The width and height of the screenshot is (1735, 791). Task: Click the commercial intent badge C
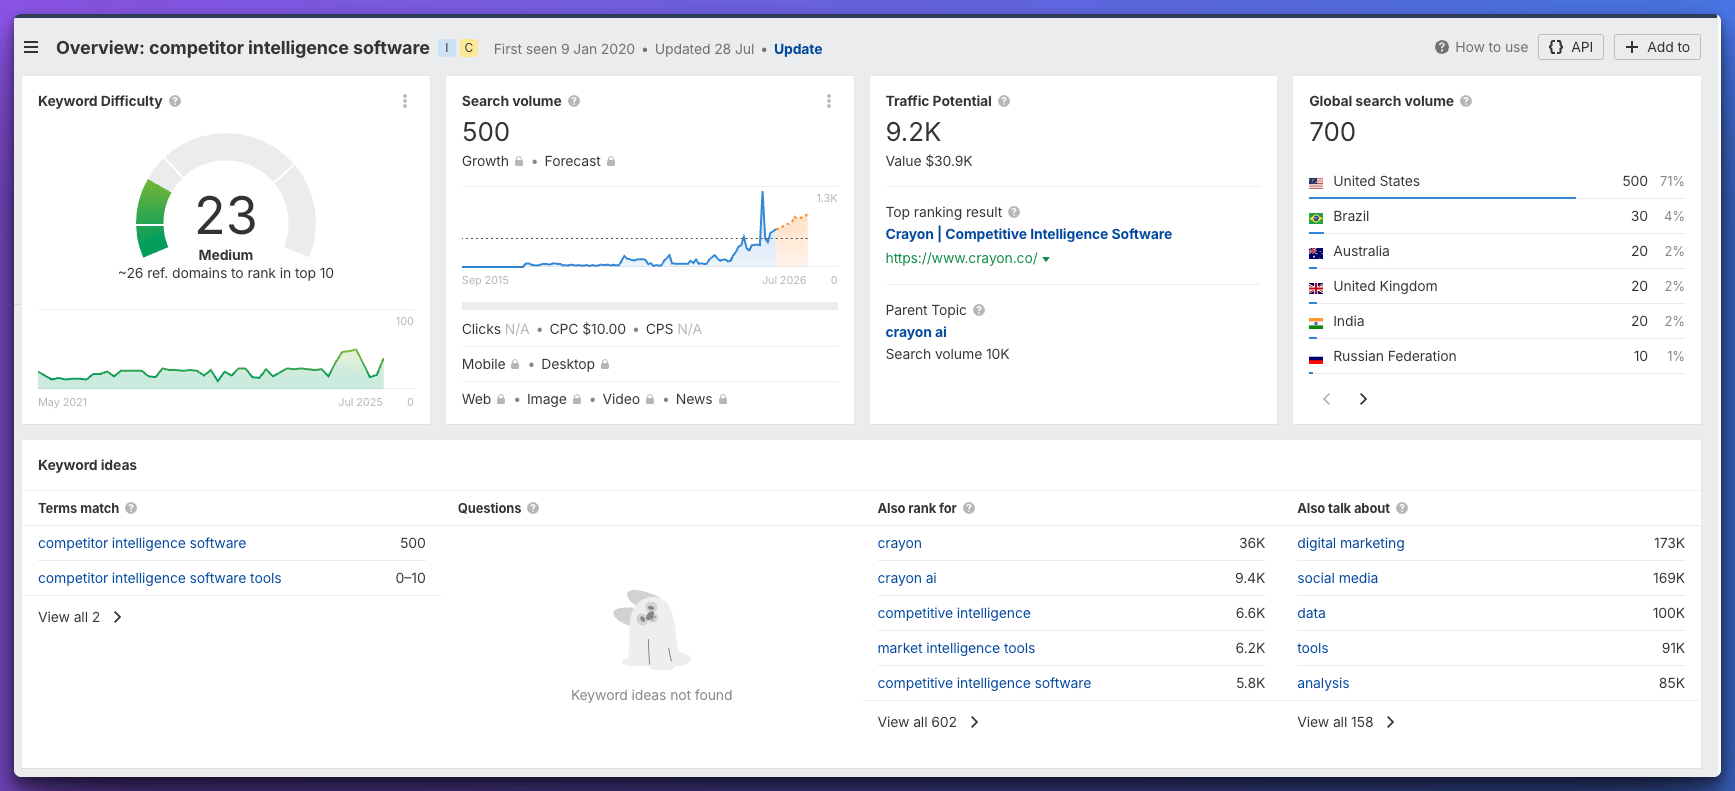click(x=469, y=48)
